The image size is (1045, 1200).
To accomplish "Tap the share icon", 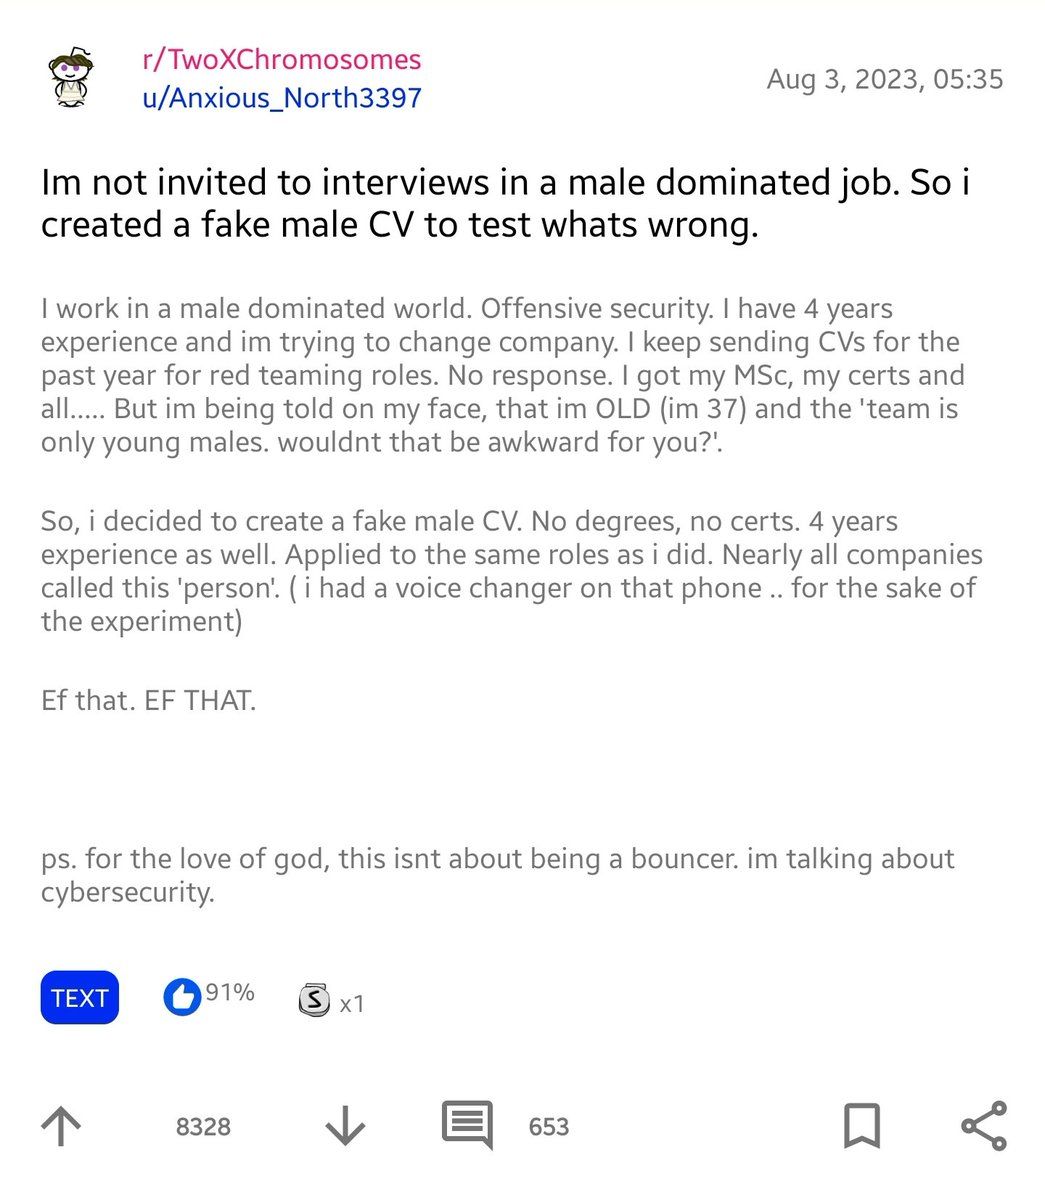I will tap(984, 1126).
